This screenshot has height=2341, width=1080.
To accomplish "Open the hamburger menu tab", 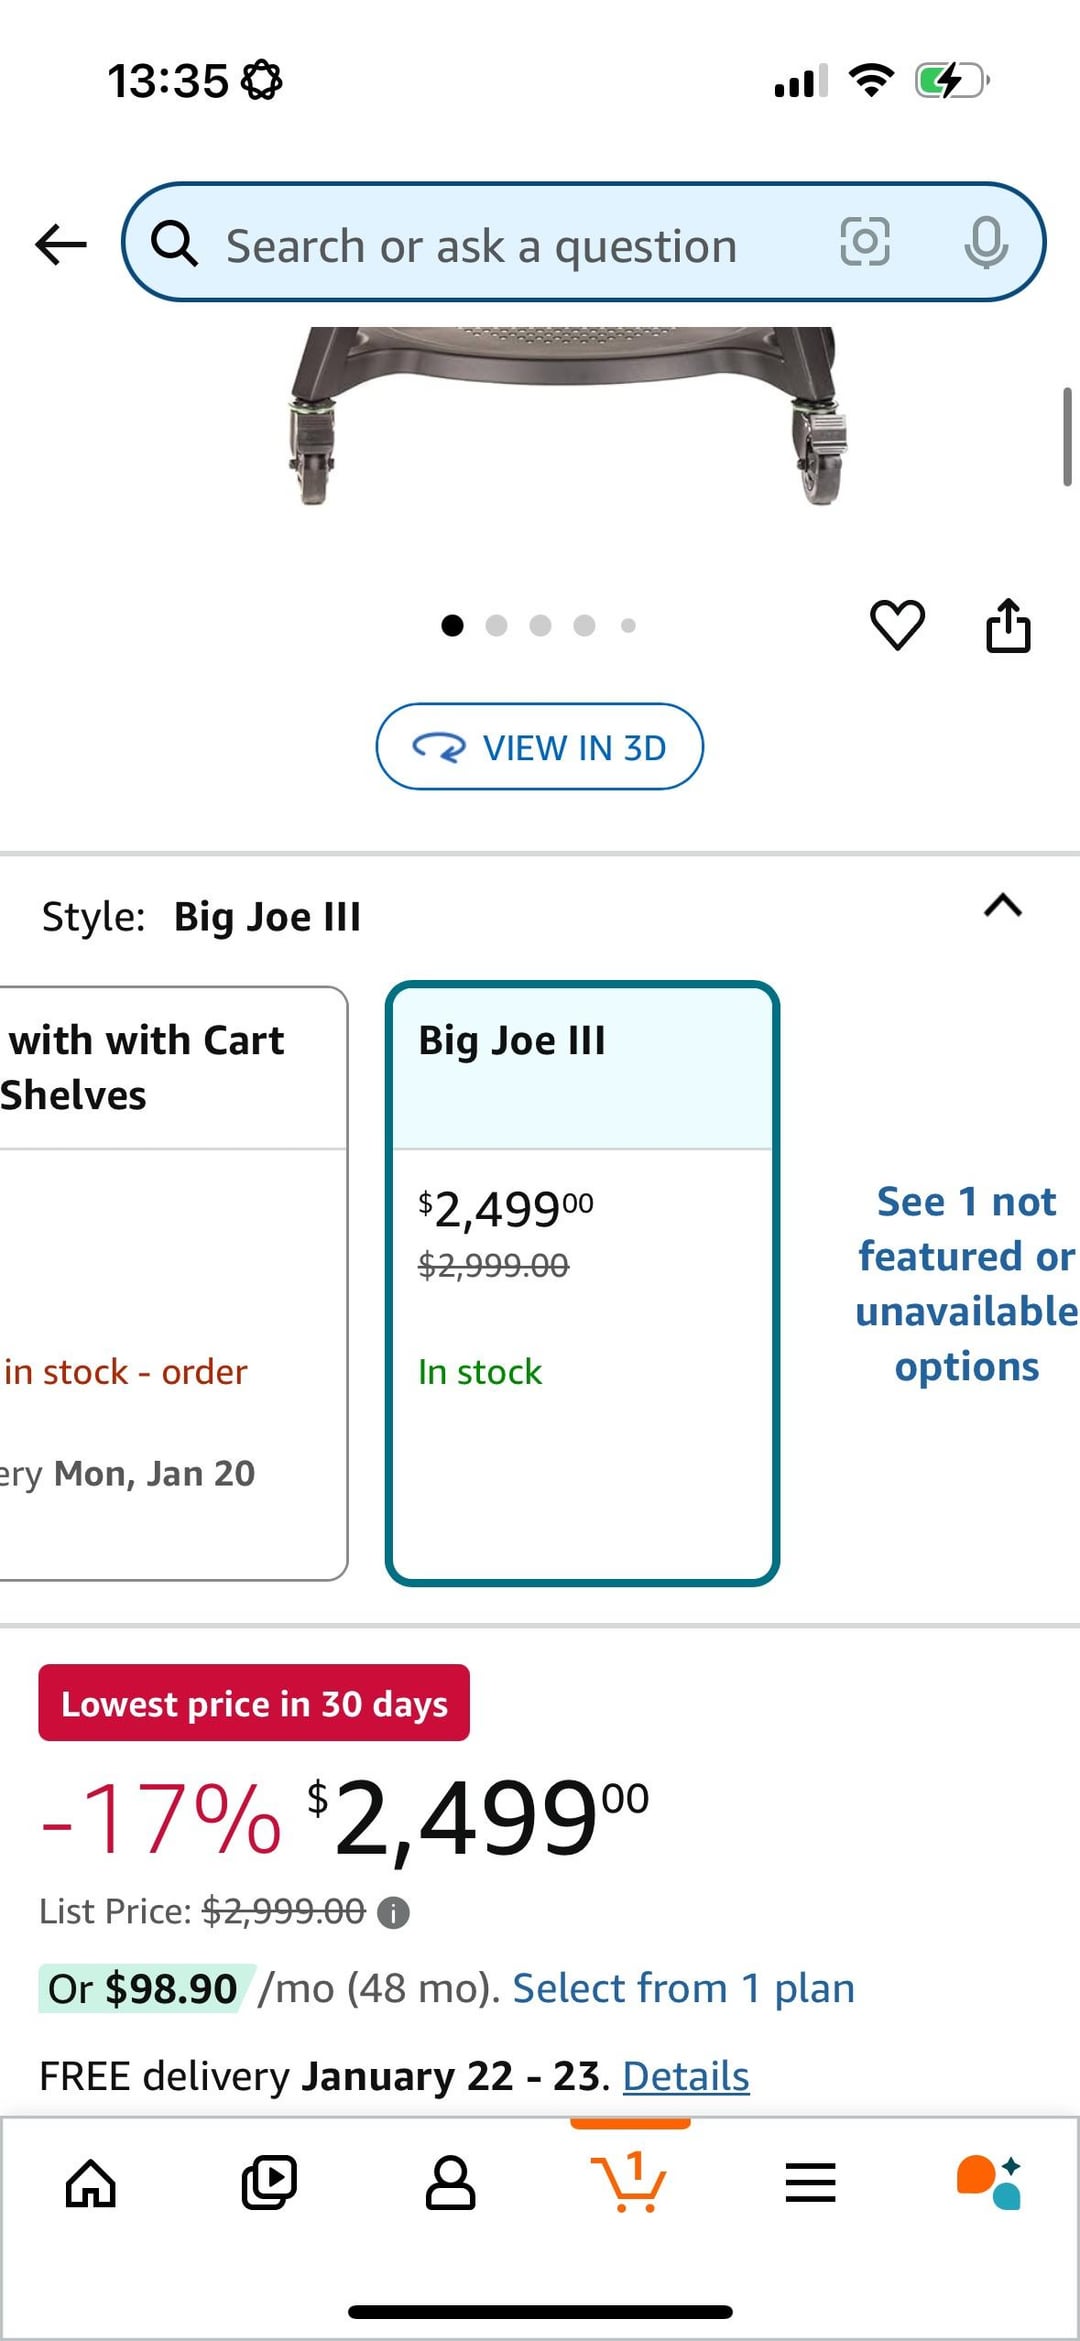I will (810, 2182).
